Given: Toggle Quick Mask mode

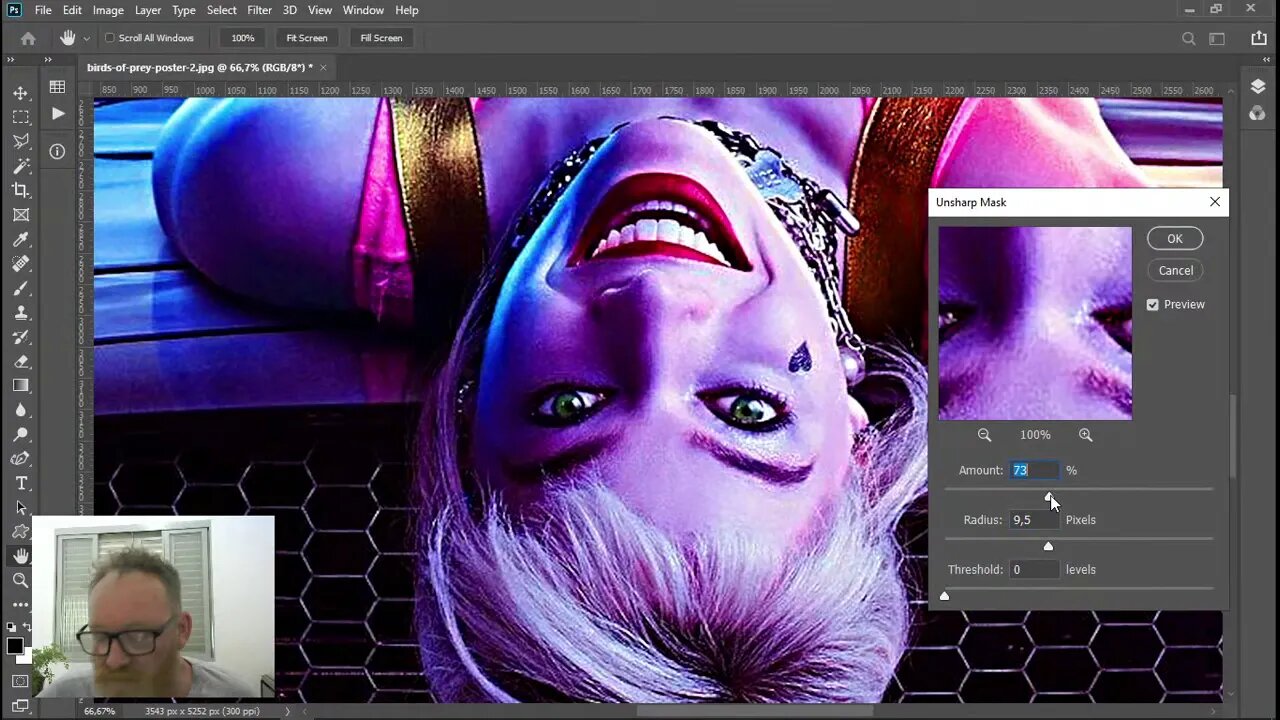Looking at the screenshot, I should (x=21, y=682).
